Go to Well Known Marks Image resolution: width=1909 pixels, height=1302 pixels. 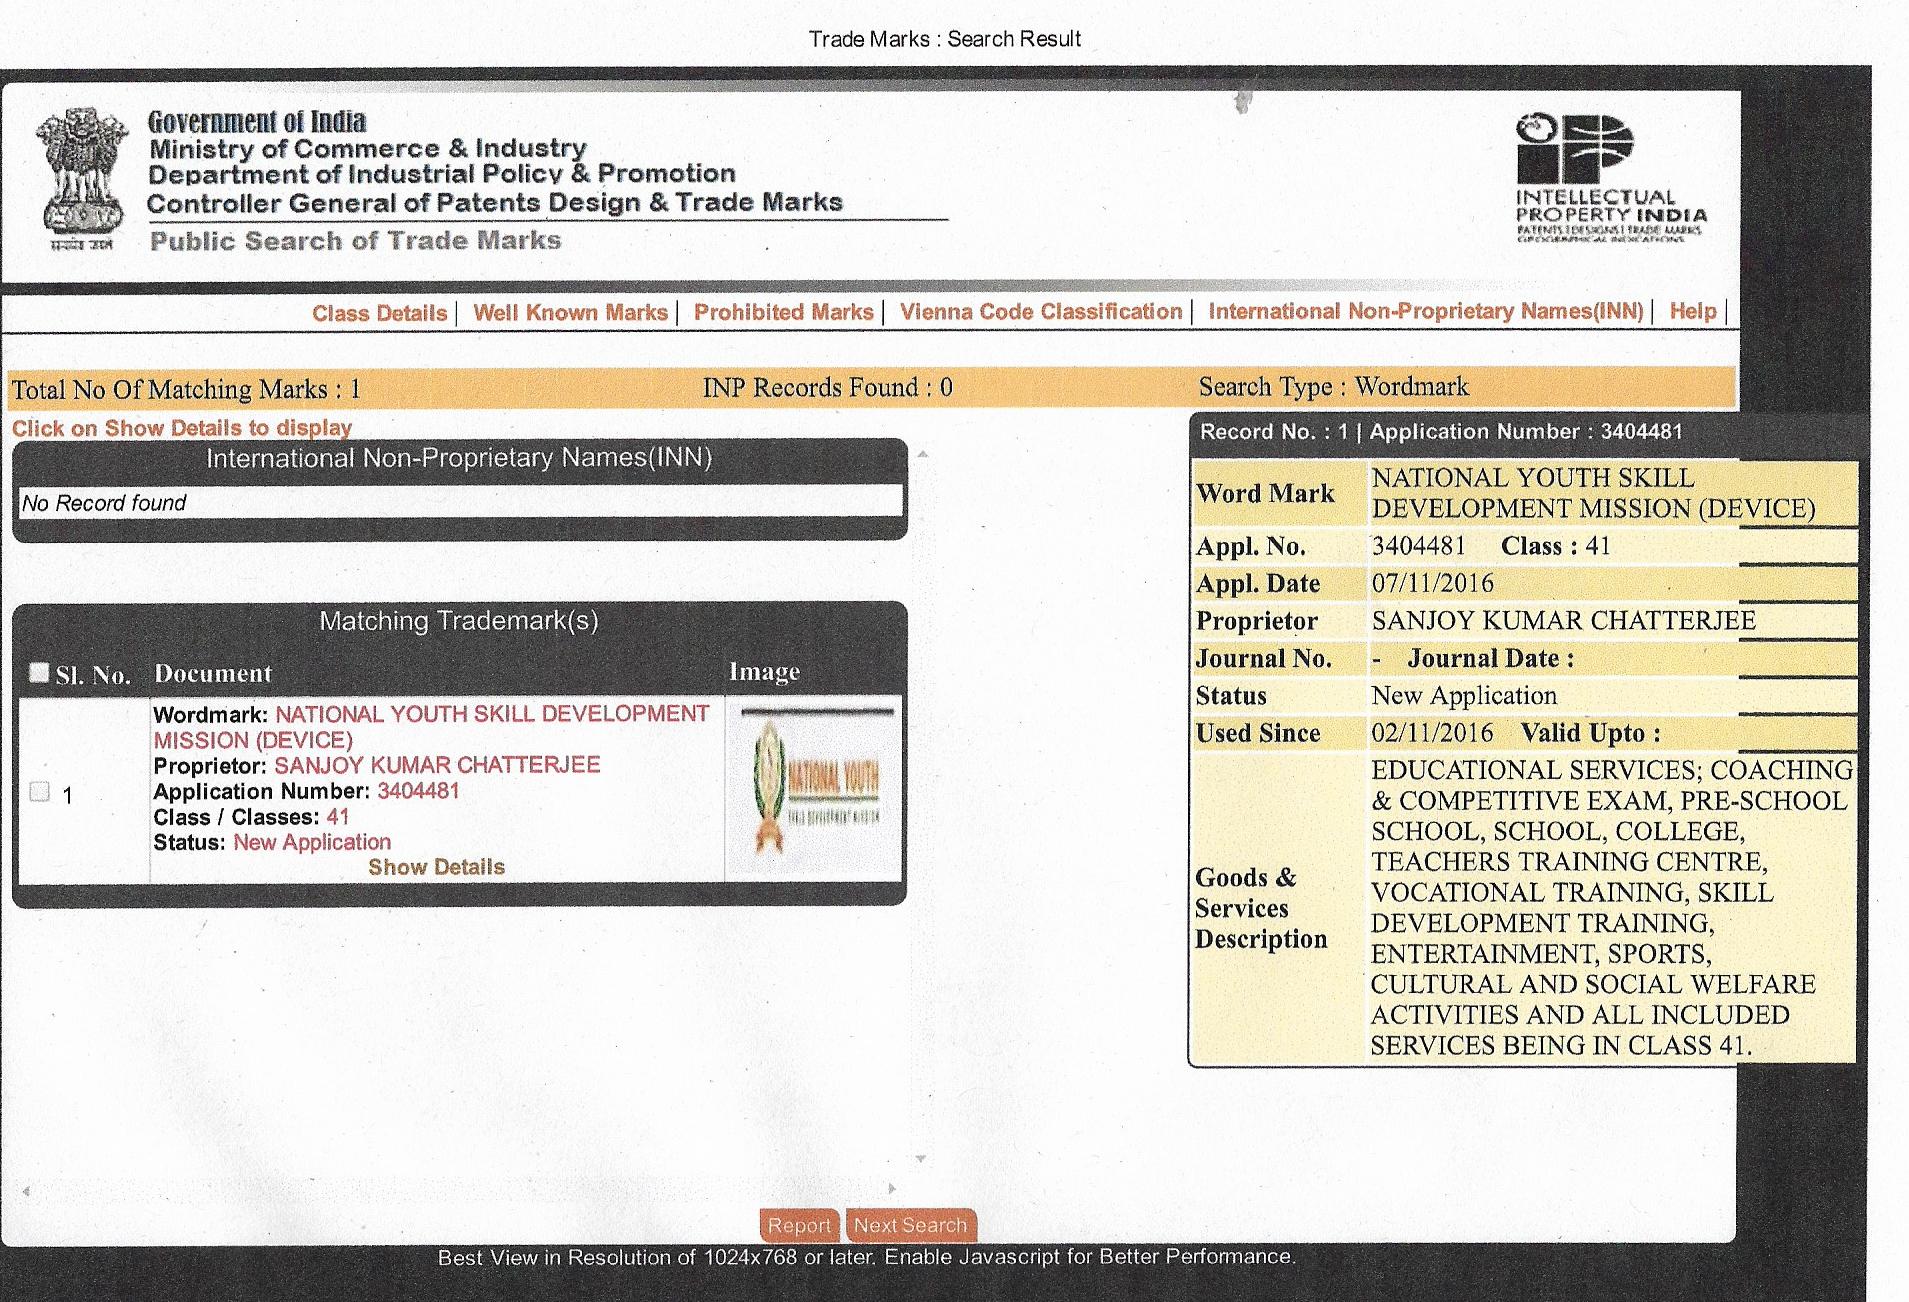point(570,312)
